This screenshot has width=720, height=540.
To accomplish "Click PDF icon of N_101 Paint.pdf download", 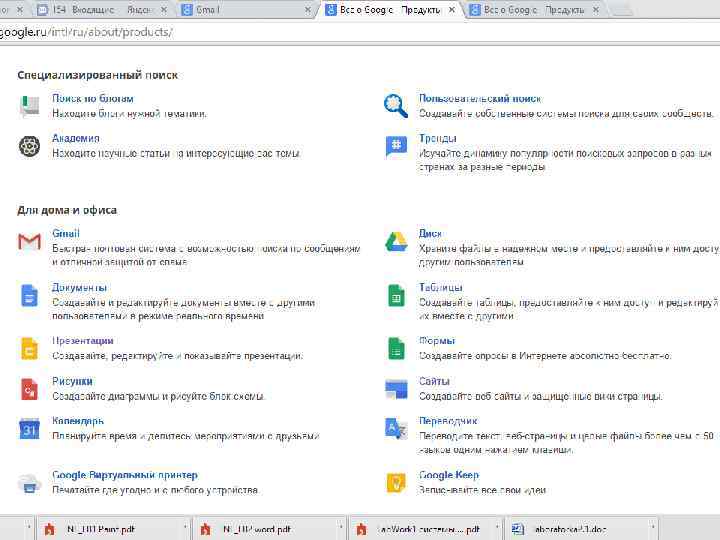I will [x=49, y=529].
